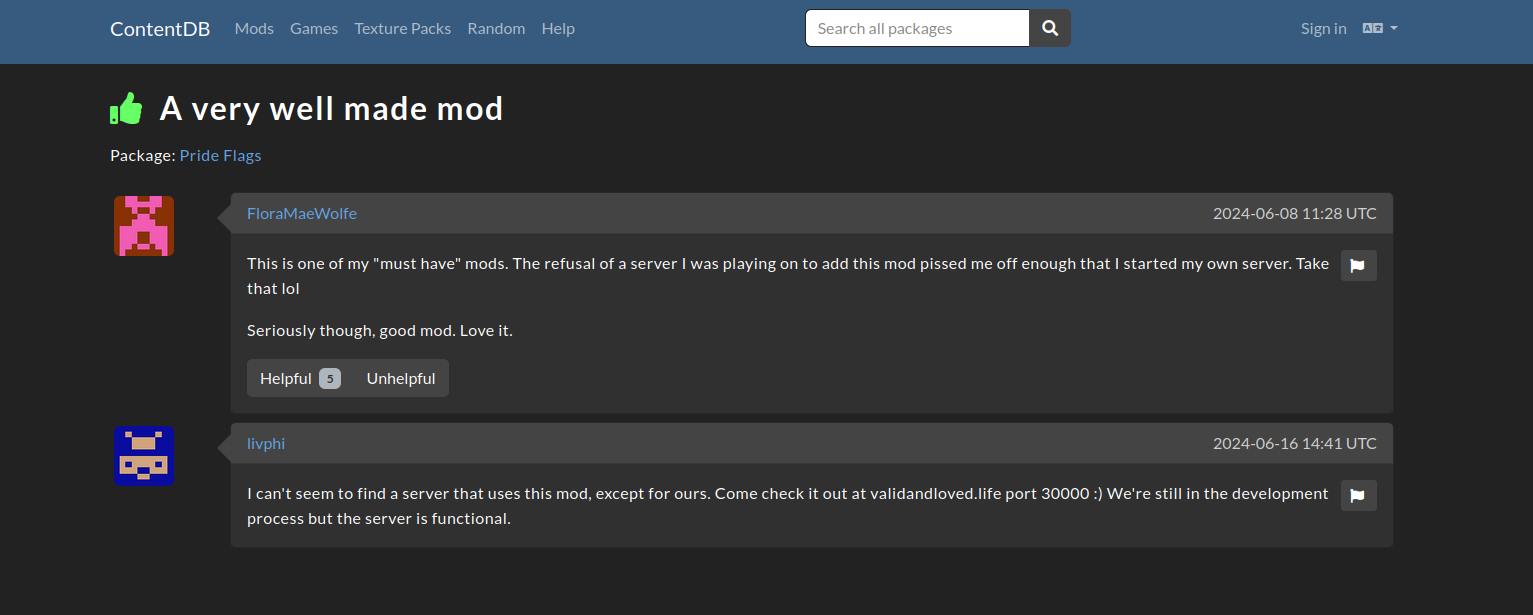Mark the review as Helpful
Image resolution: width=1533 pixels, height=615 pixels.
[300, 378]
